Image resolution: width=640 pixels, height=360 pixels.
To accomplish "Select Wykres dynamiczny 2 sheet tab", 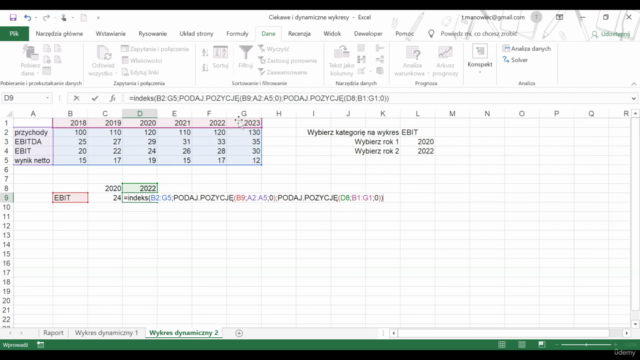I will [184, 333].
